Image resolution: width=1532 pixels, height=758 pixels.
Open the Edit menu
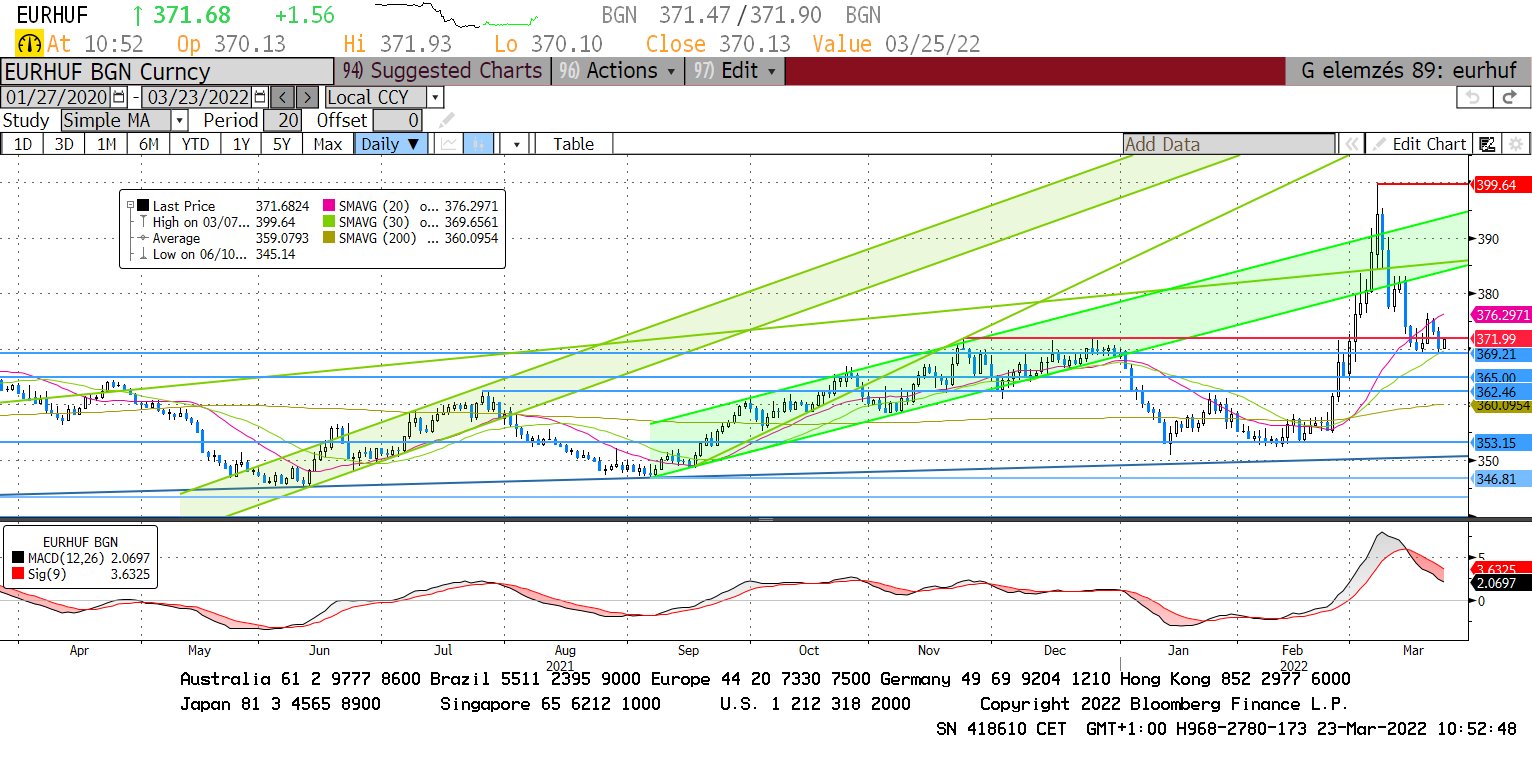point(736,71)
